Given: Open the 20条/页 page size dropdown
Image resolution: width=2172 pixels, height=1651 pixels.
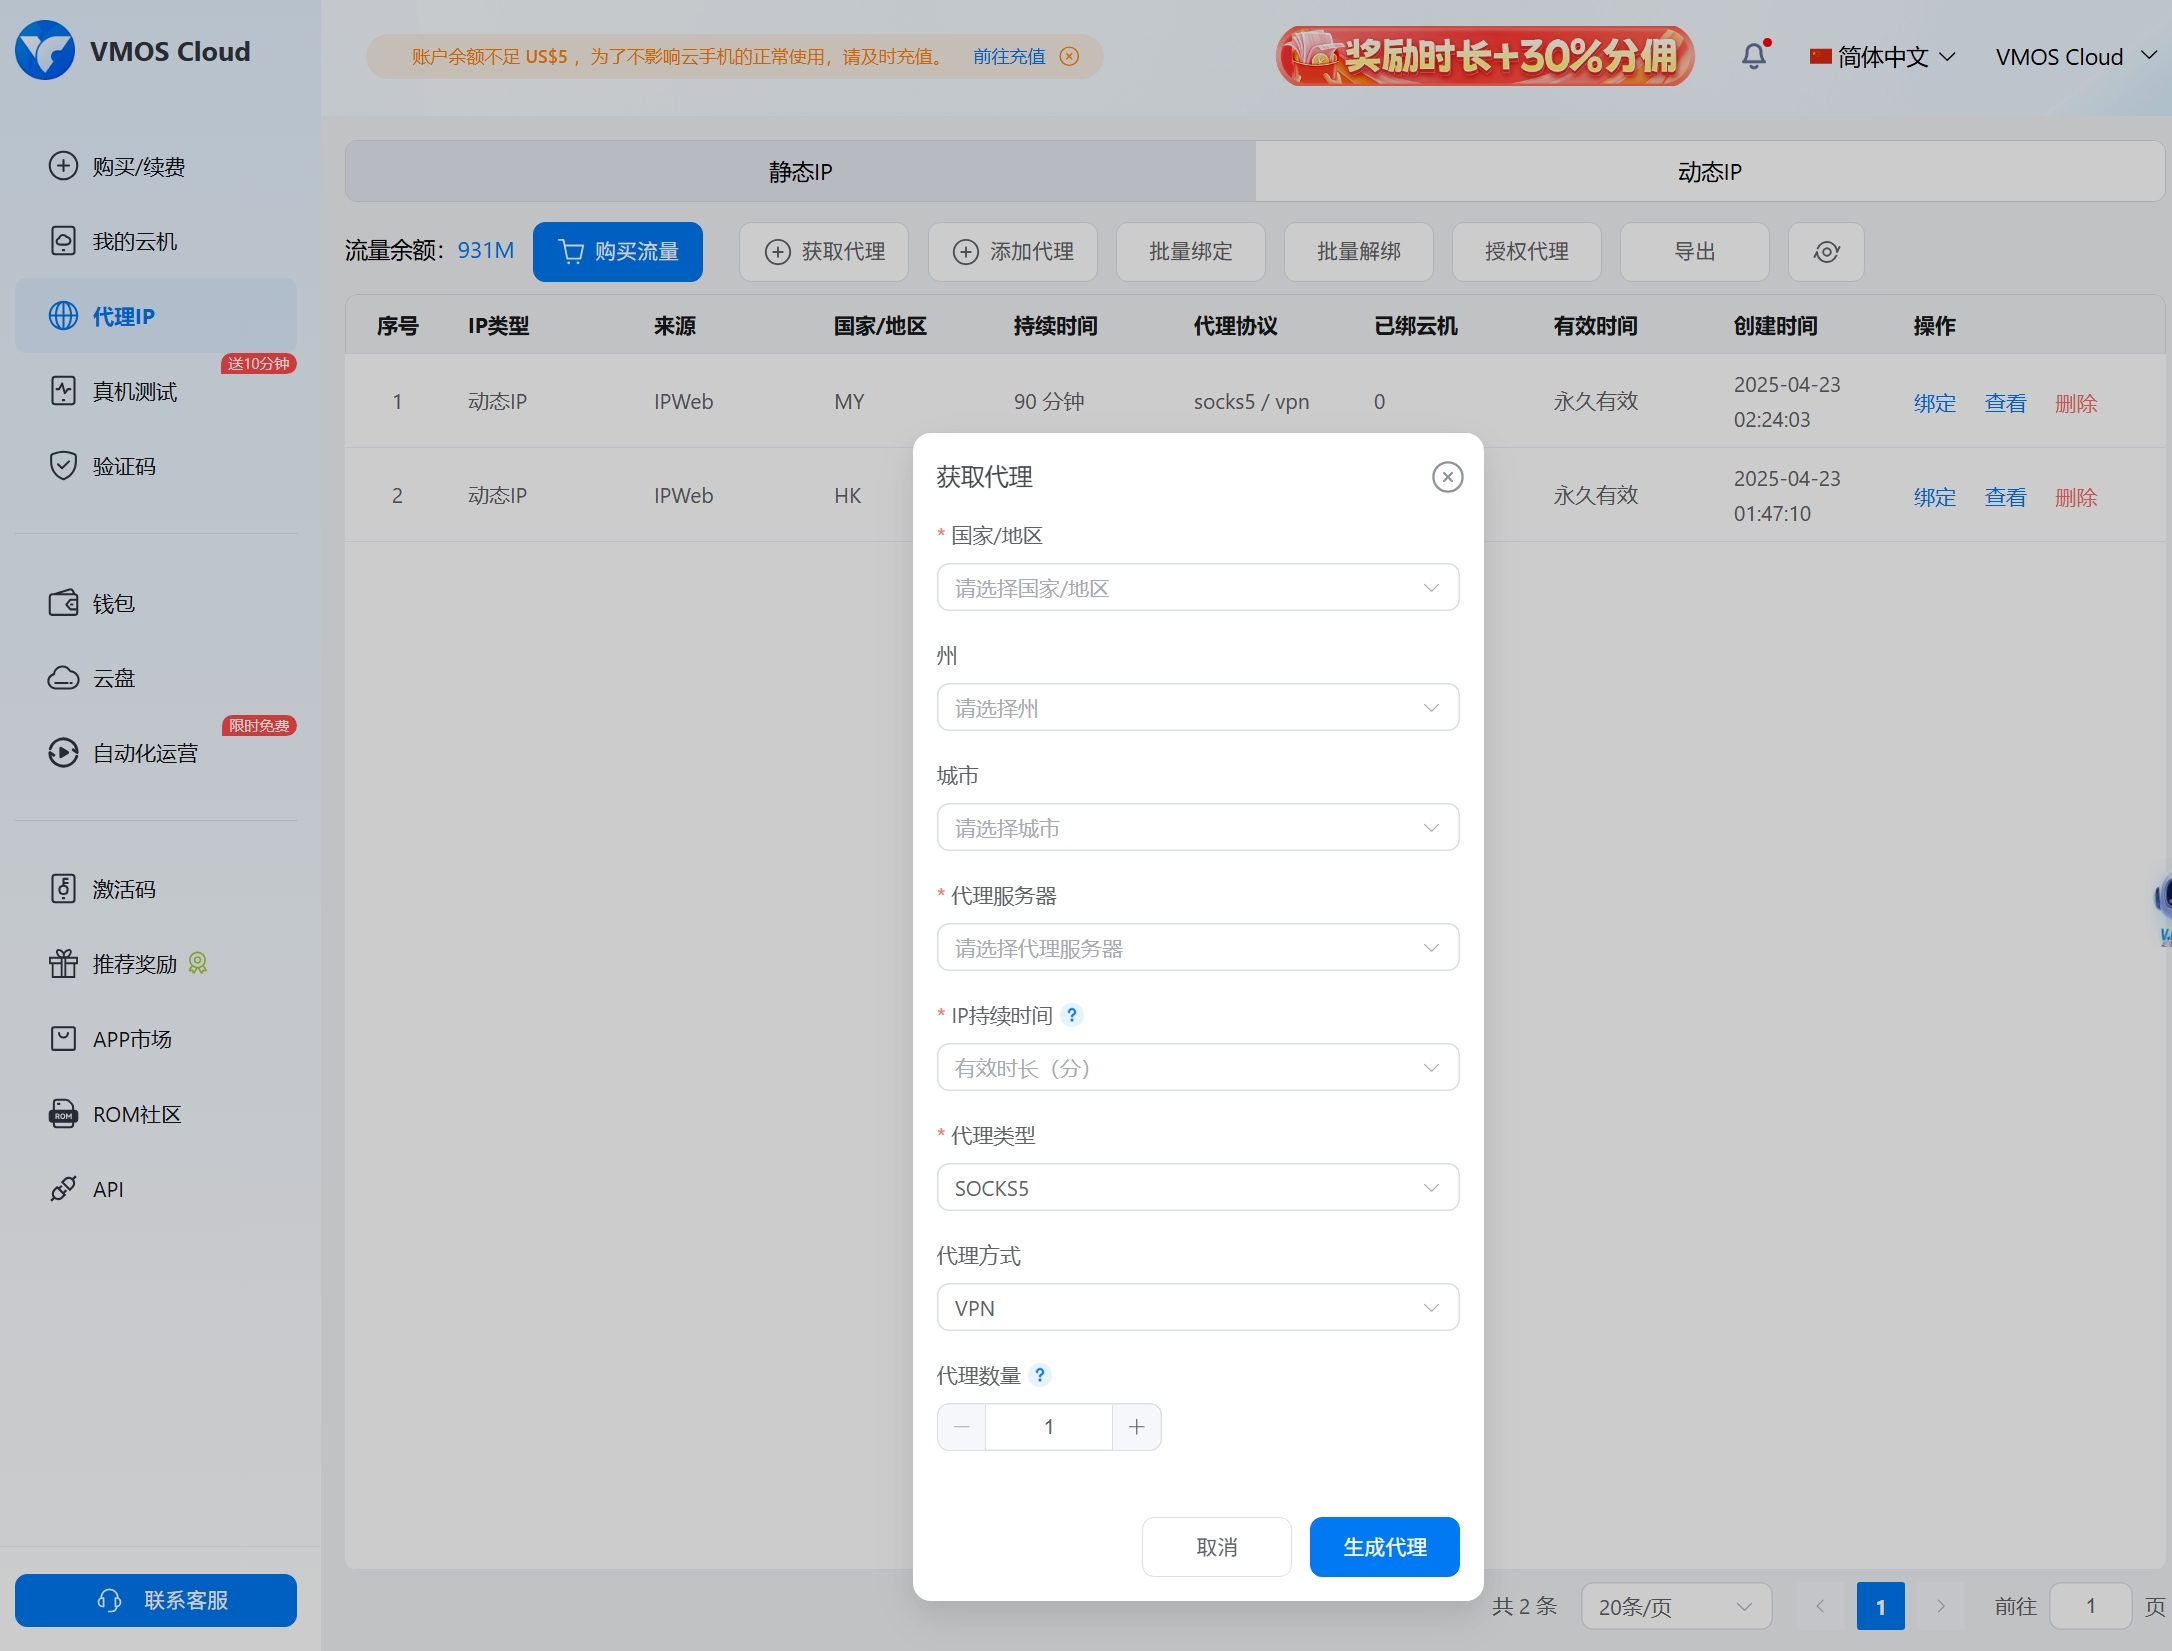Looking at the screenshot, I should coord(1676,1606).
